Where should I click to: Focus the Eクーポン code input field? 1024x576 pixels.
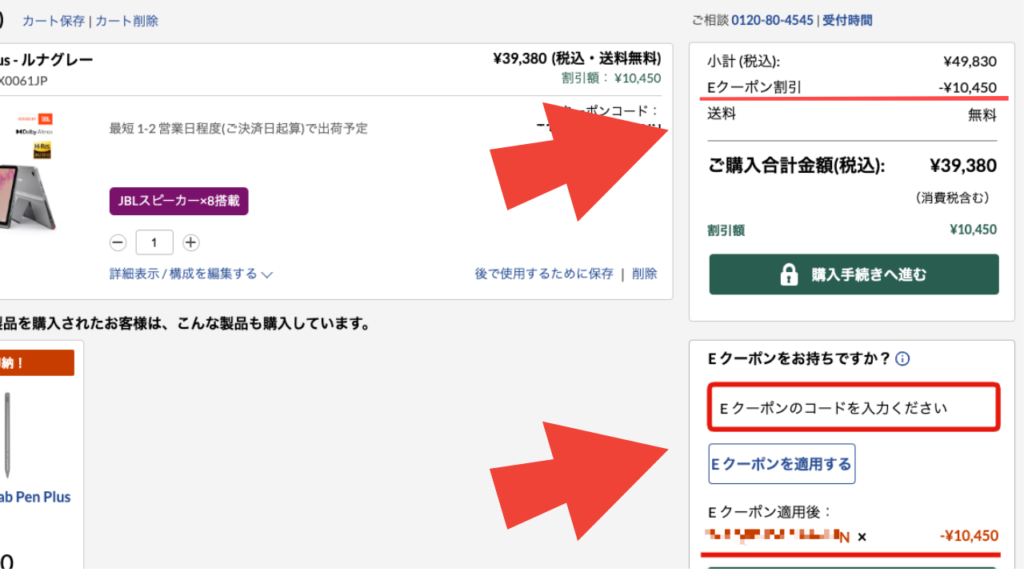pyautogui.click(x=854, y=408)
